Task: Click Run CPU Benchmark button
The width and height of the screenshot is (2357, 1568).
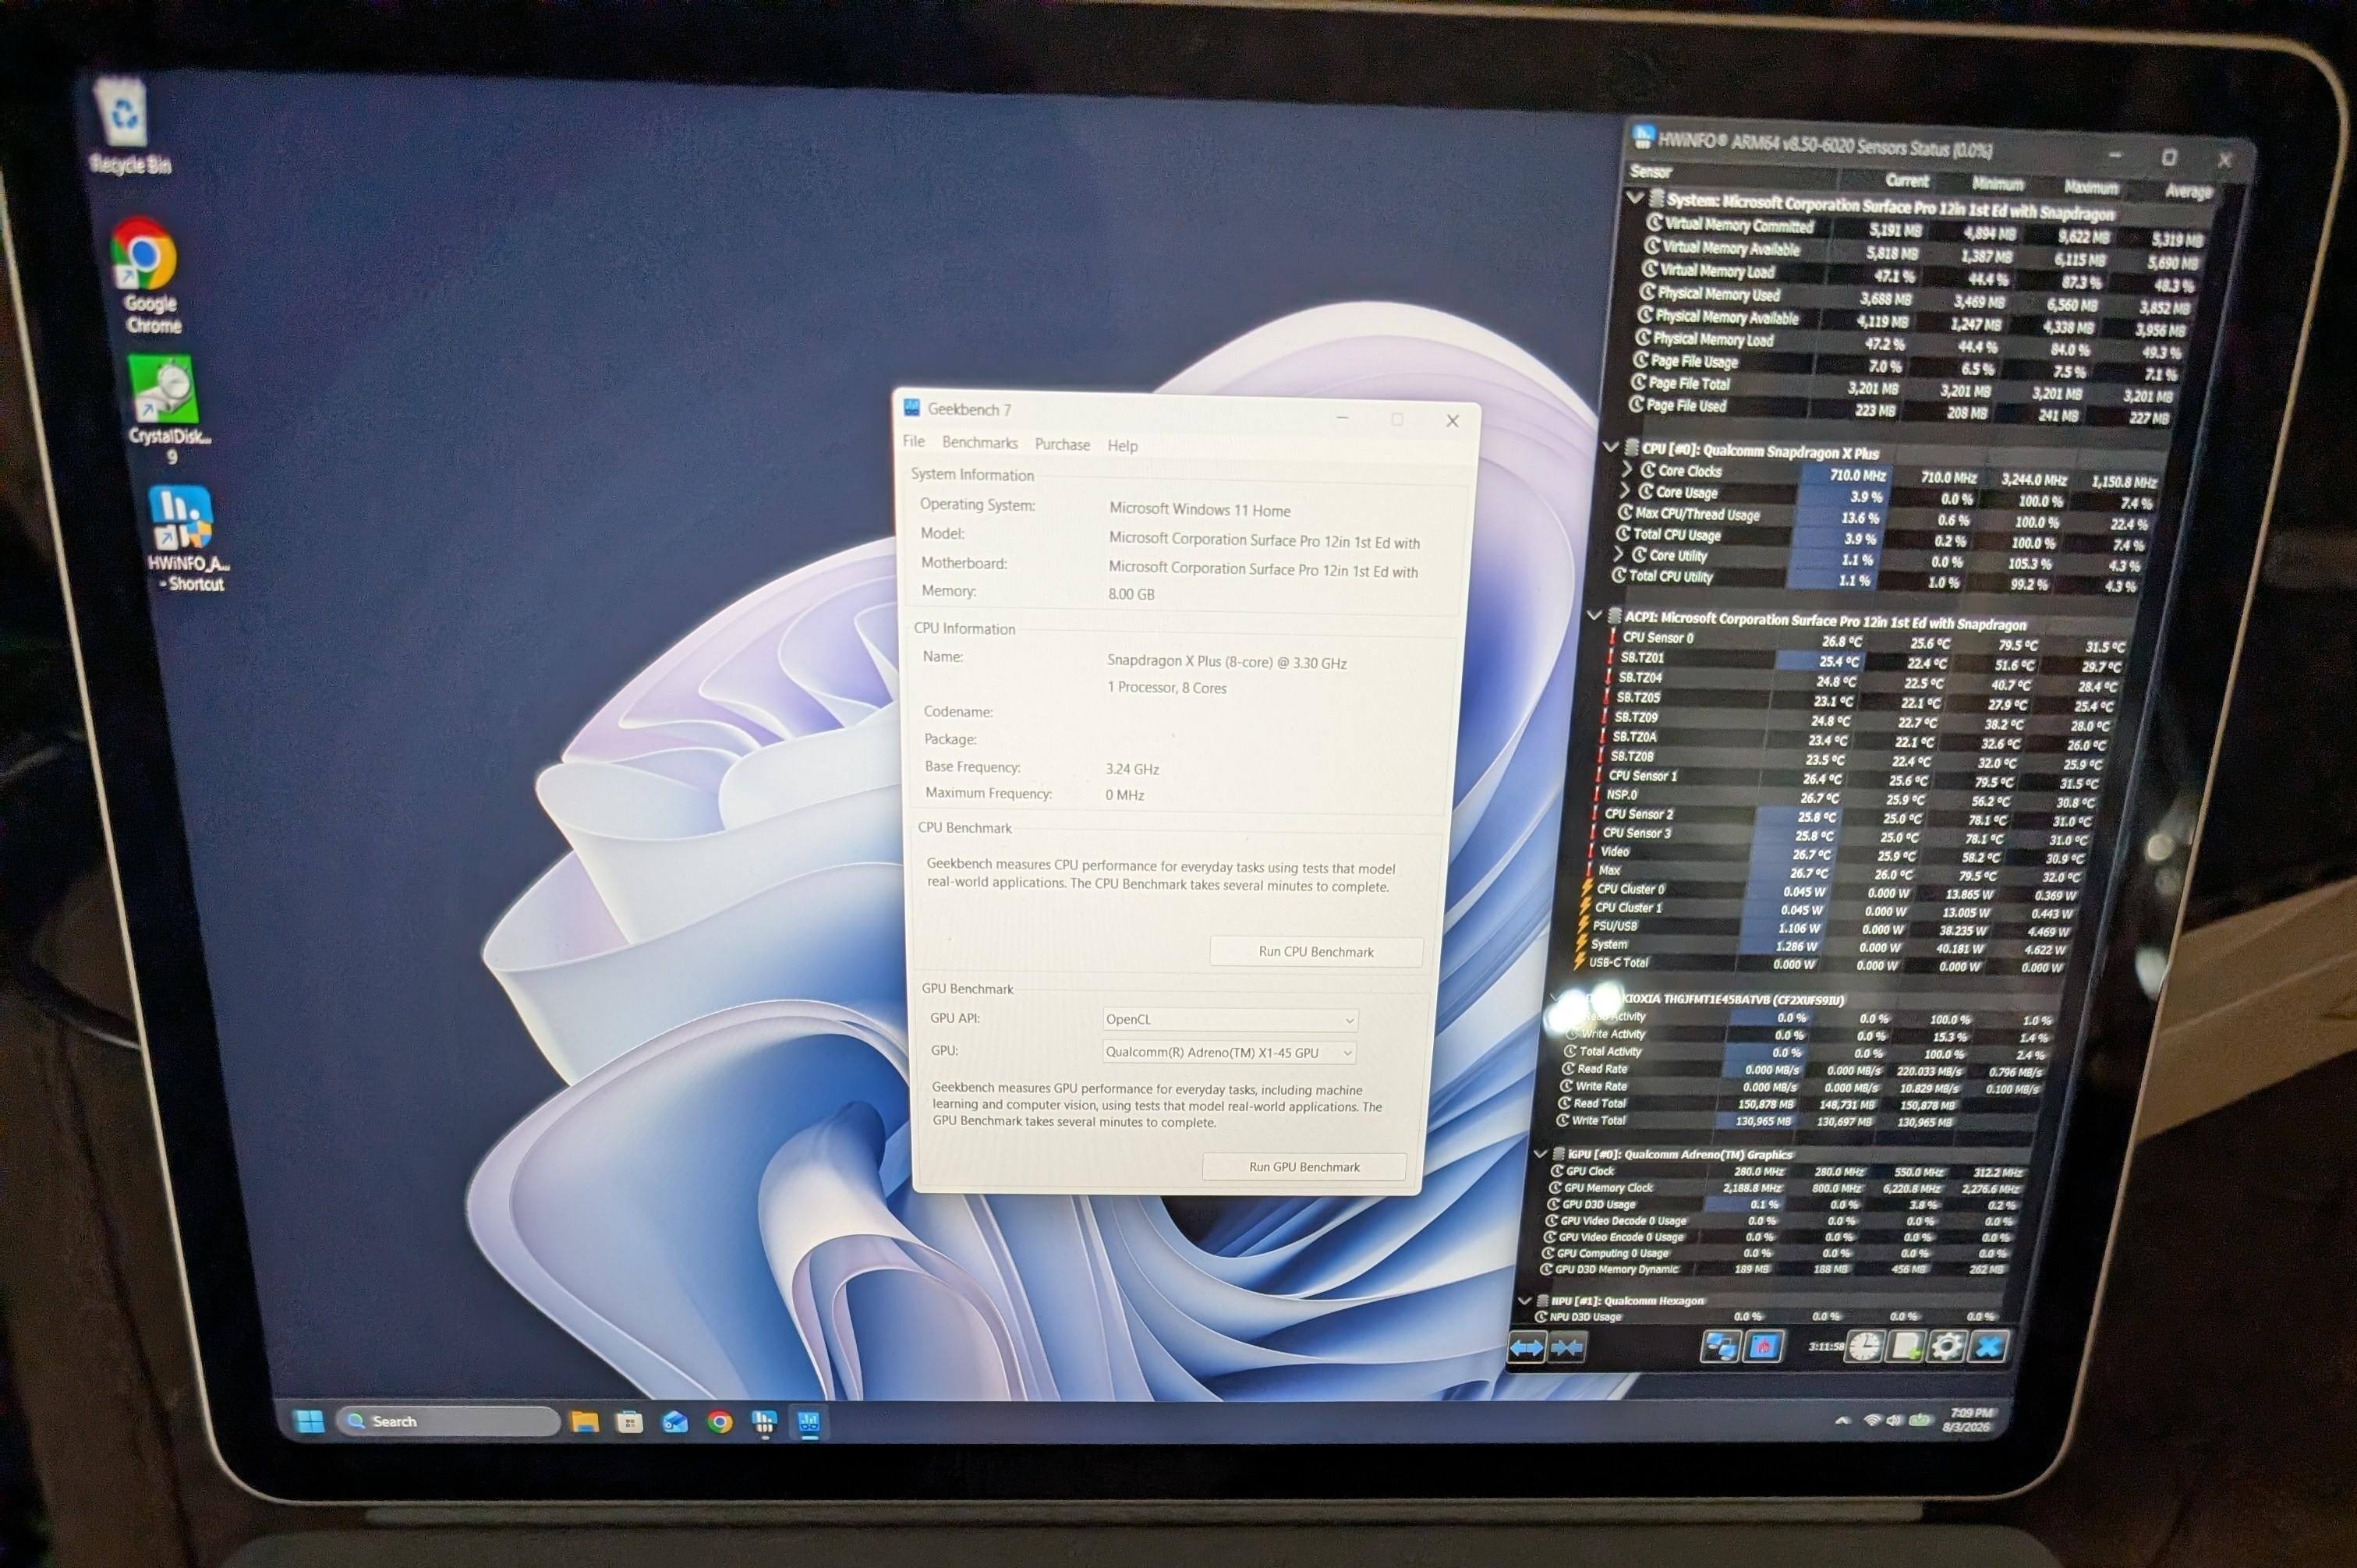Action: point(1316,952)
